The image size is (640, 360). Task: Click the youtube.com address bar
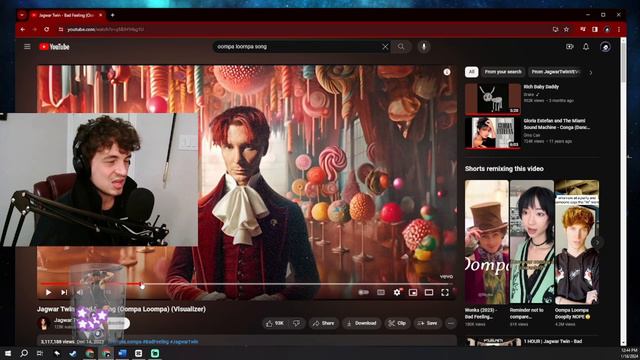click(302, 29)
